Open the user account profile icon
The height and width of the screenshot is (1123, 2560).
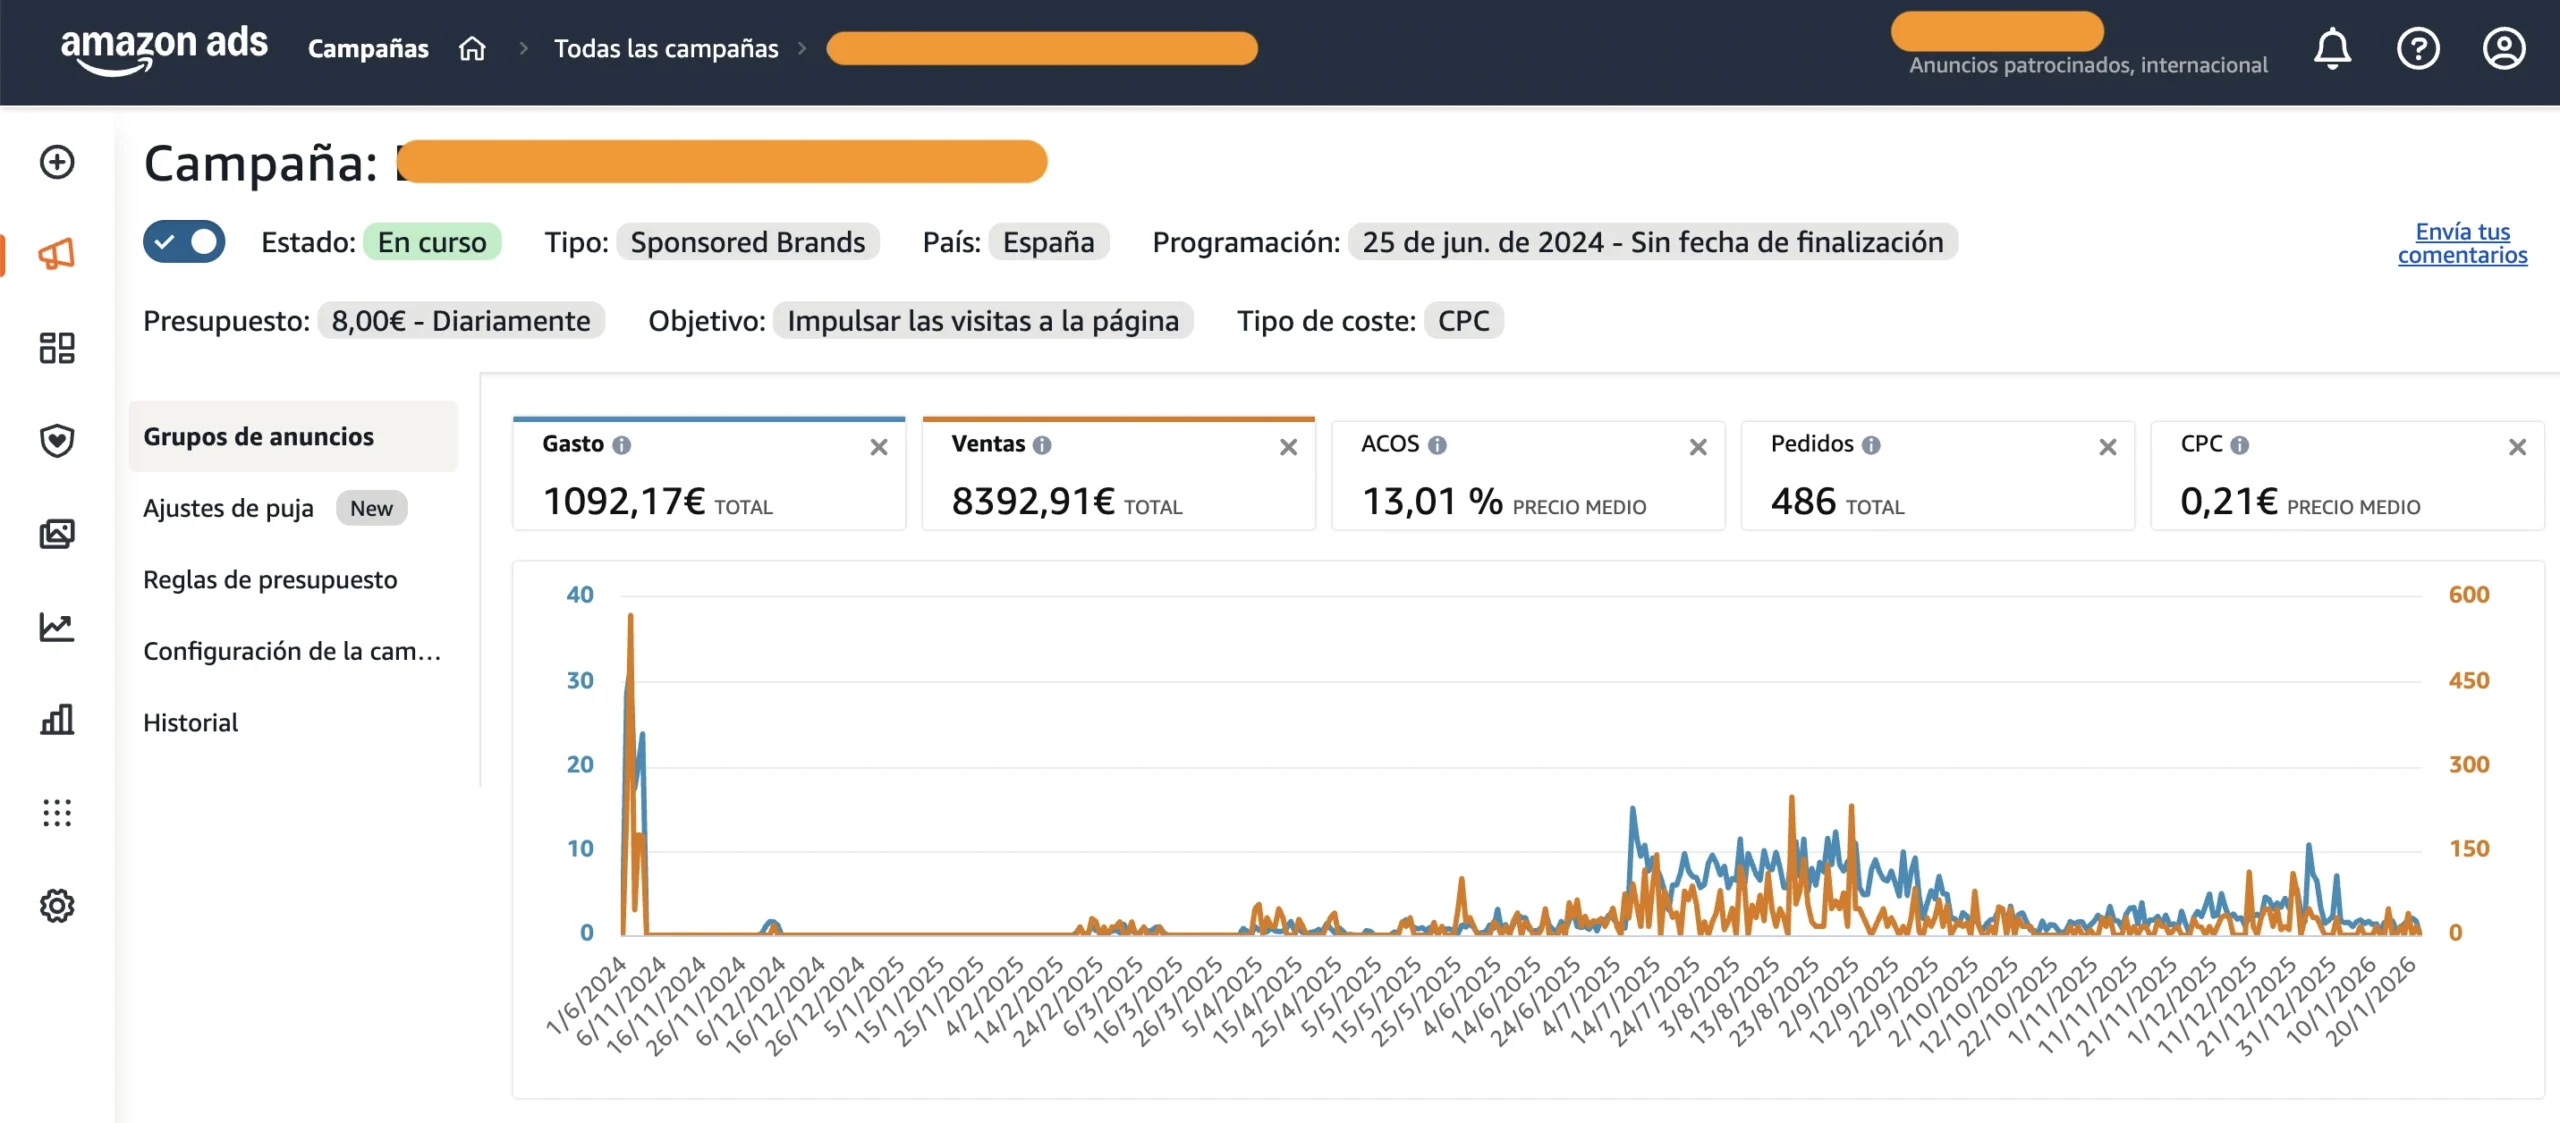coord(2504,48)
